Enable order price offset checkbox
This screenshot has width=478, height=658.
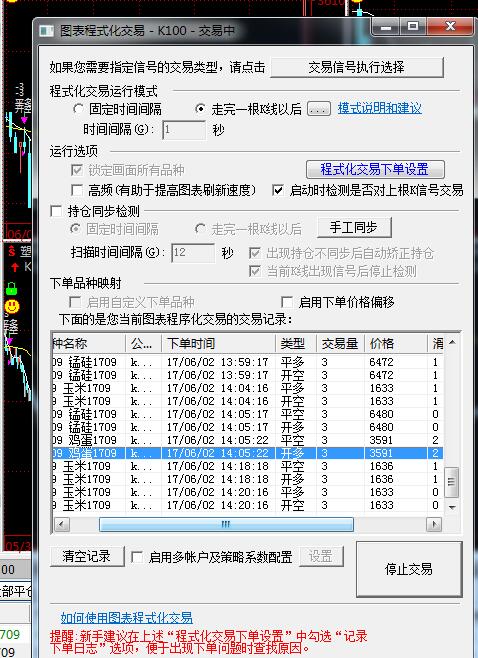pos(287,302)
